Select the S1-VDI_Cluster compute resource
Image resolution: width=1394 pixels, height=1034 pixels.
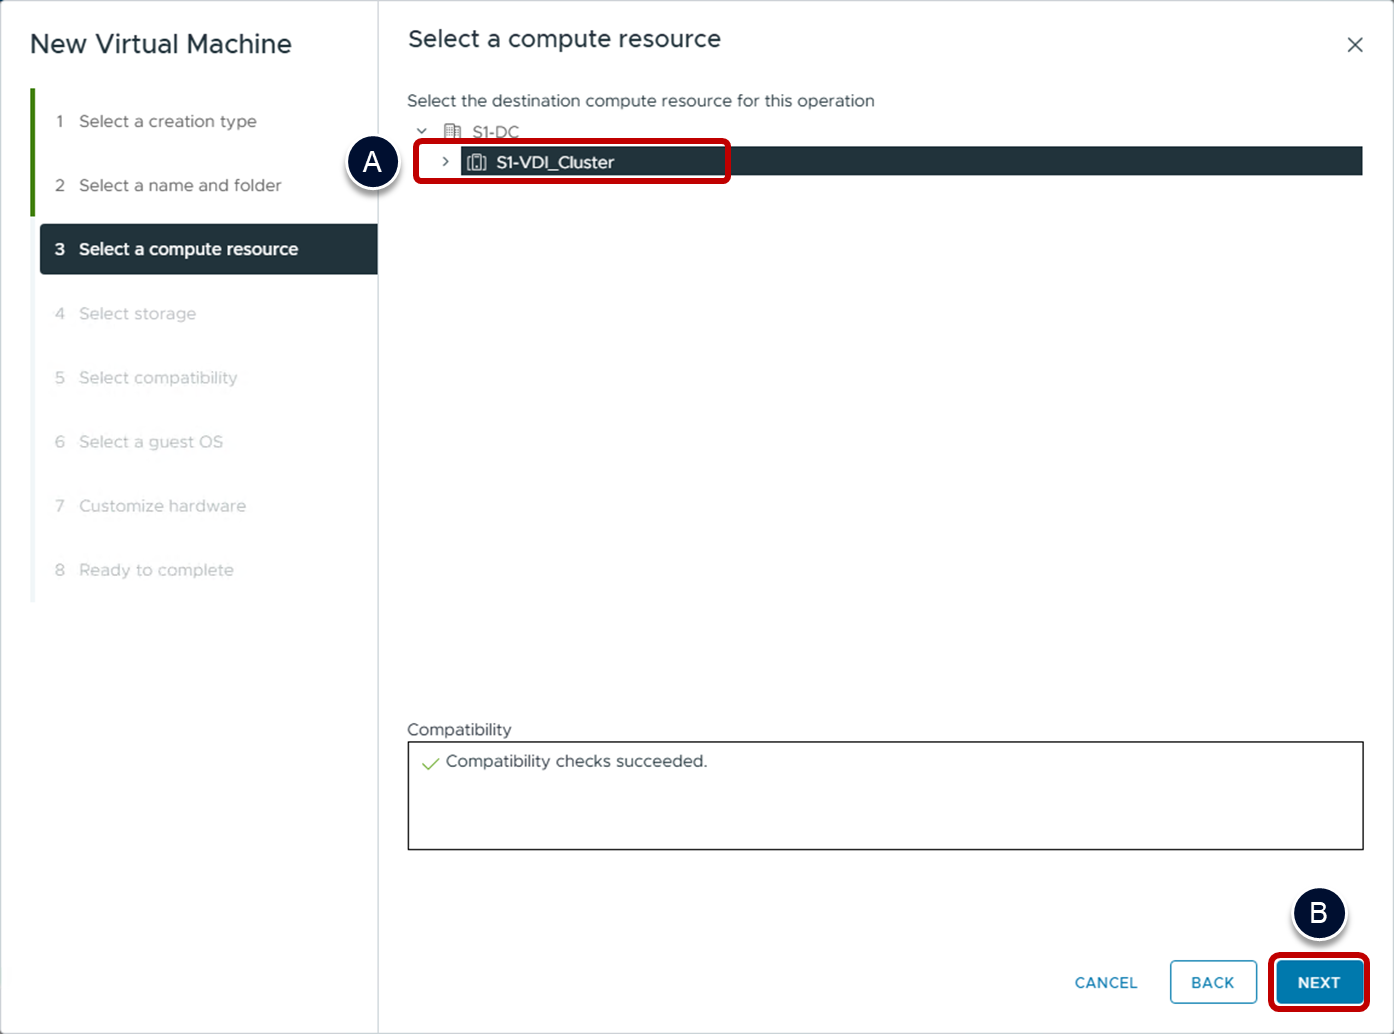tap(555, 162)
